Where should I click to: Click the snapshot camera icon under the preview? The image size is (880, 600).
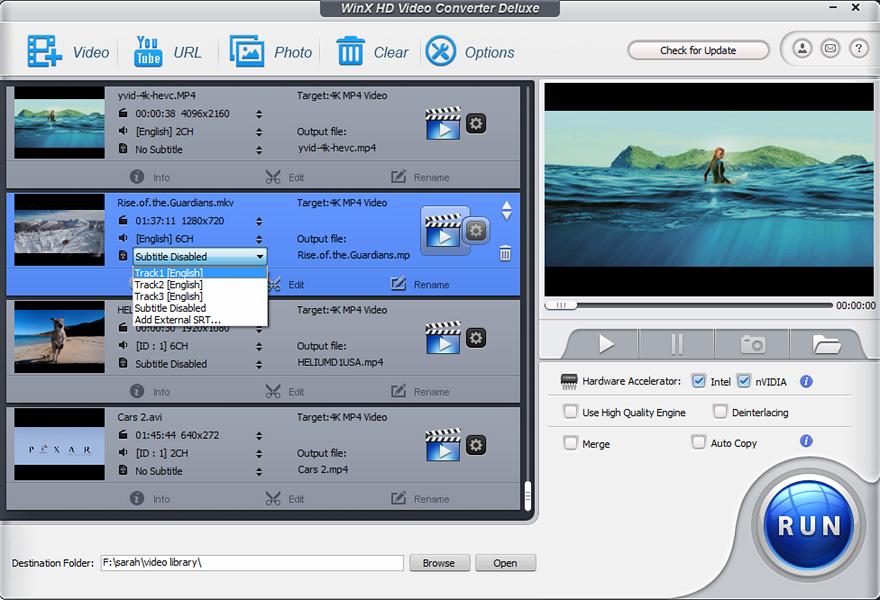(x=754, y=343)
